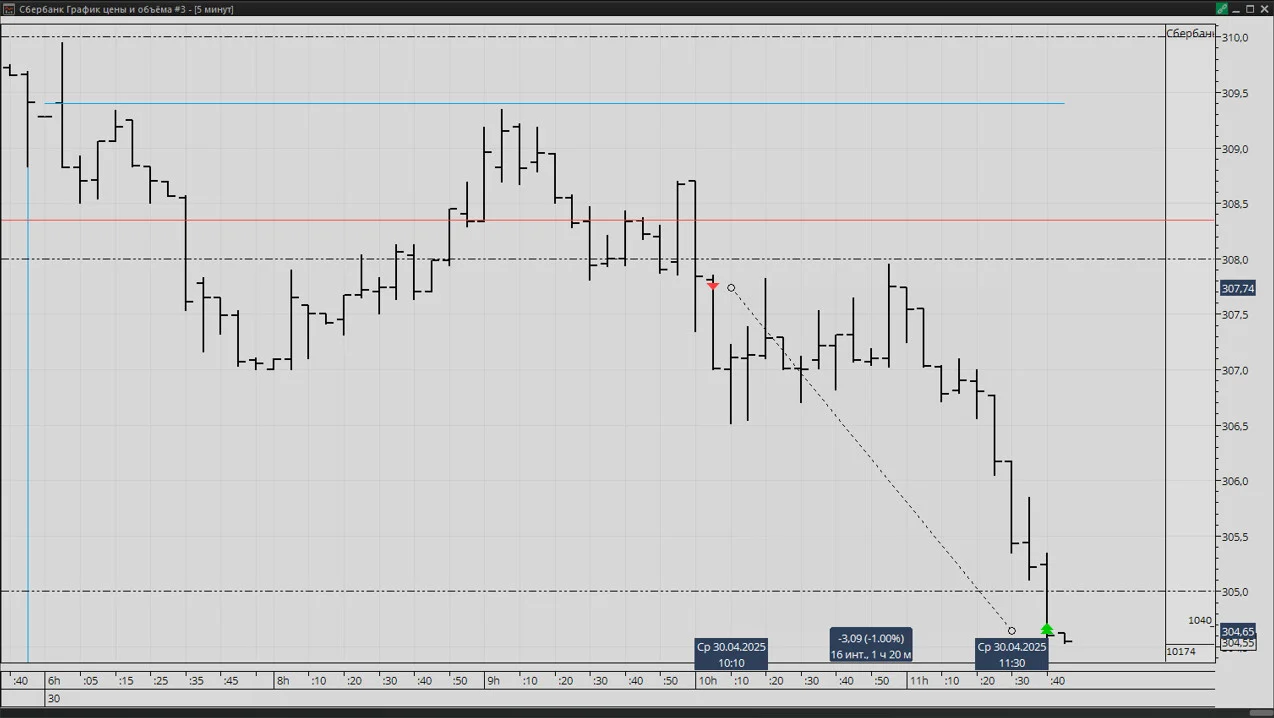Click the 307,0 price axis label
1274x718 pixels.
tap(1235, 371)
